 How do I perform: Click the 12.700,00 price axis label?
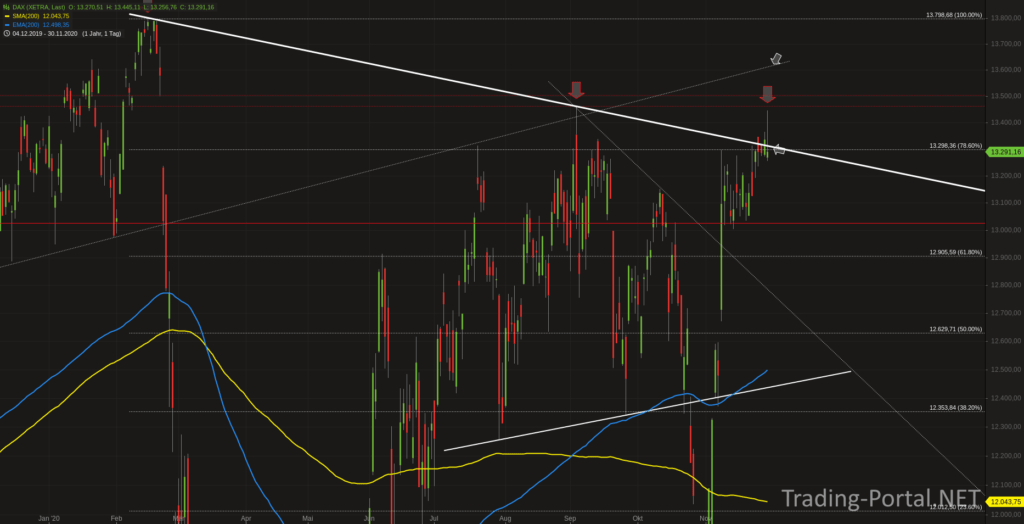pos(1006,314)
